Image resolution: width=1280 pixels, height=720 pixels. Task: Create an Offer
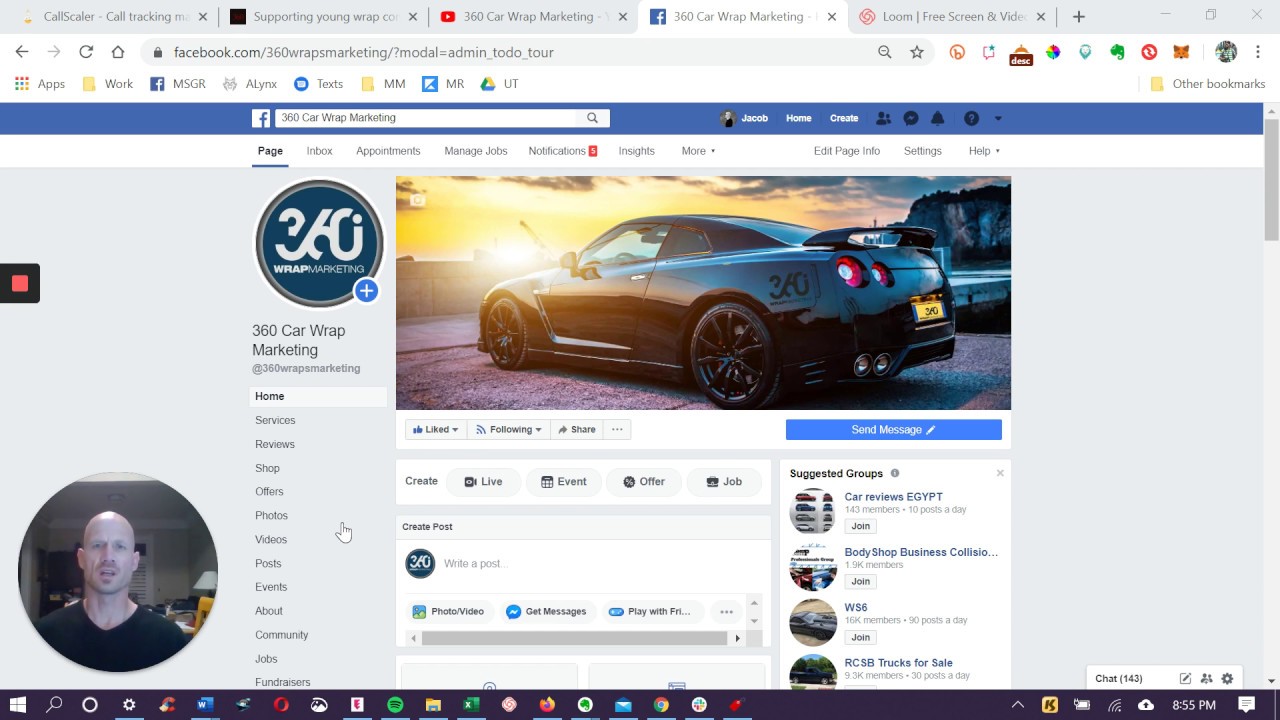(x=644, y=482)
